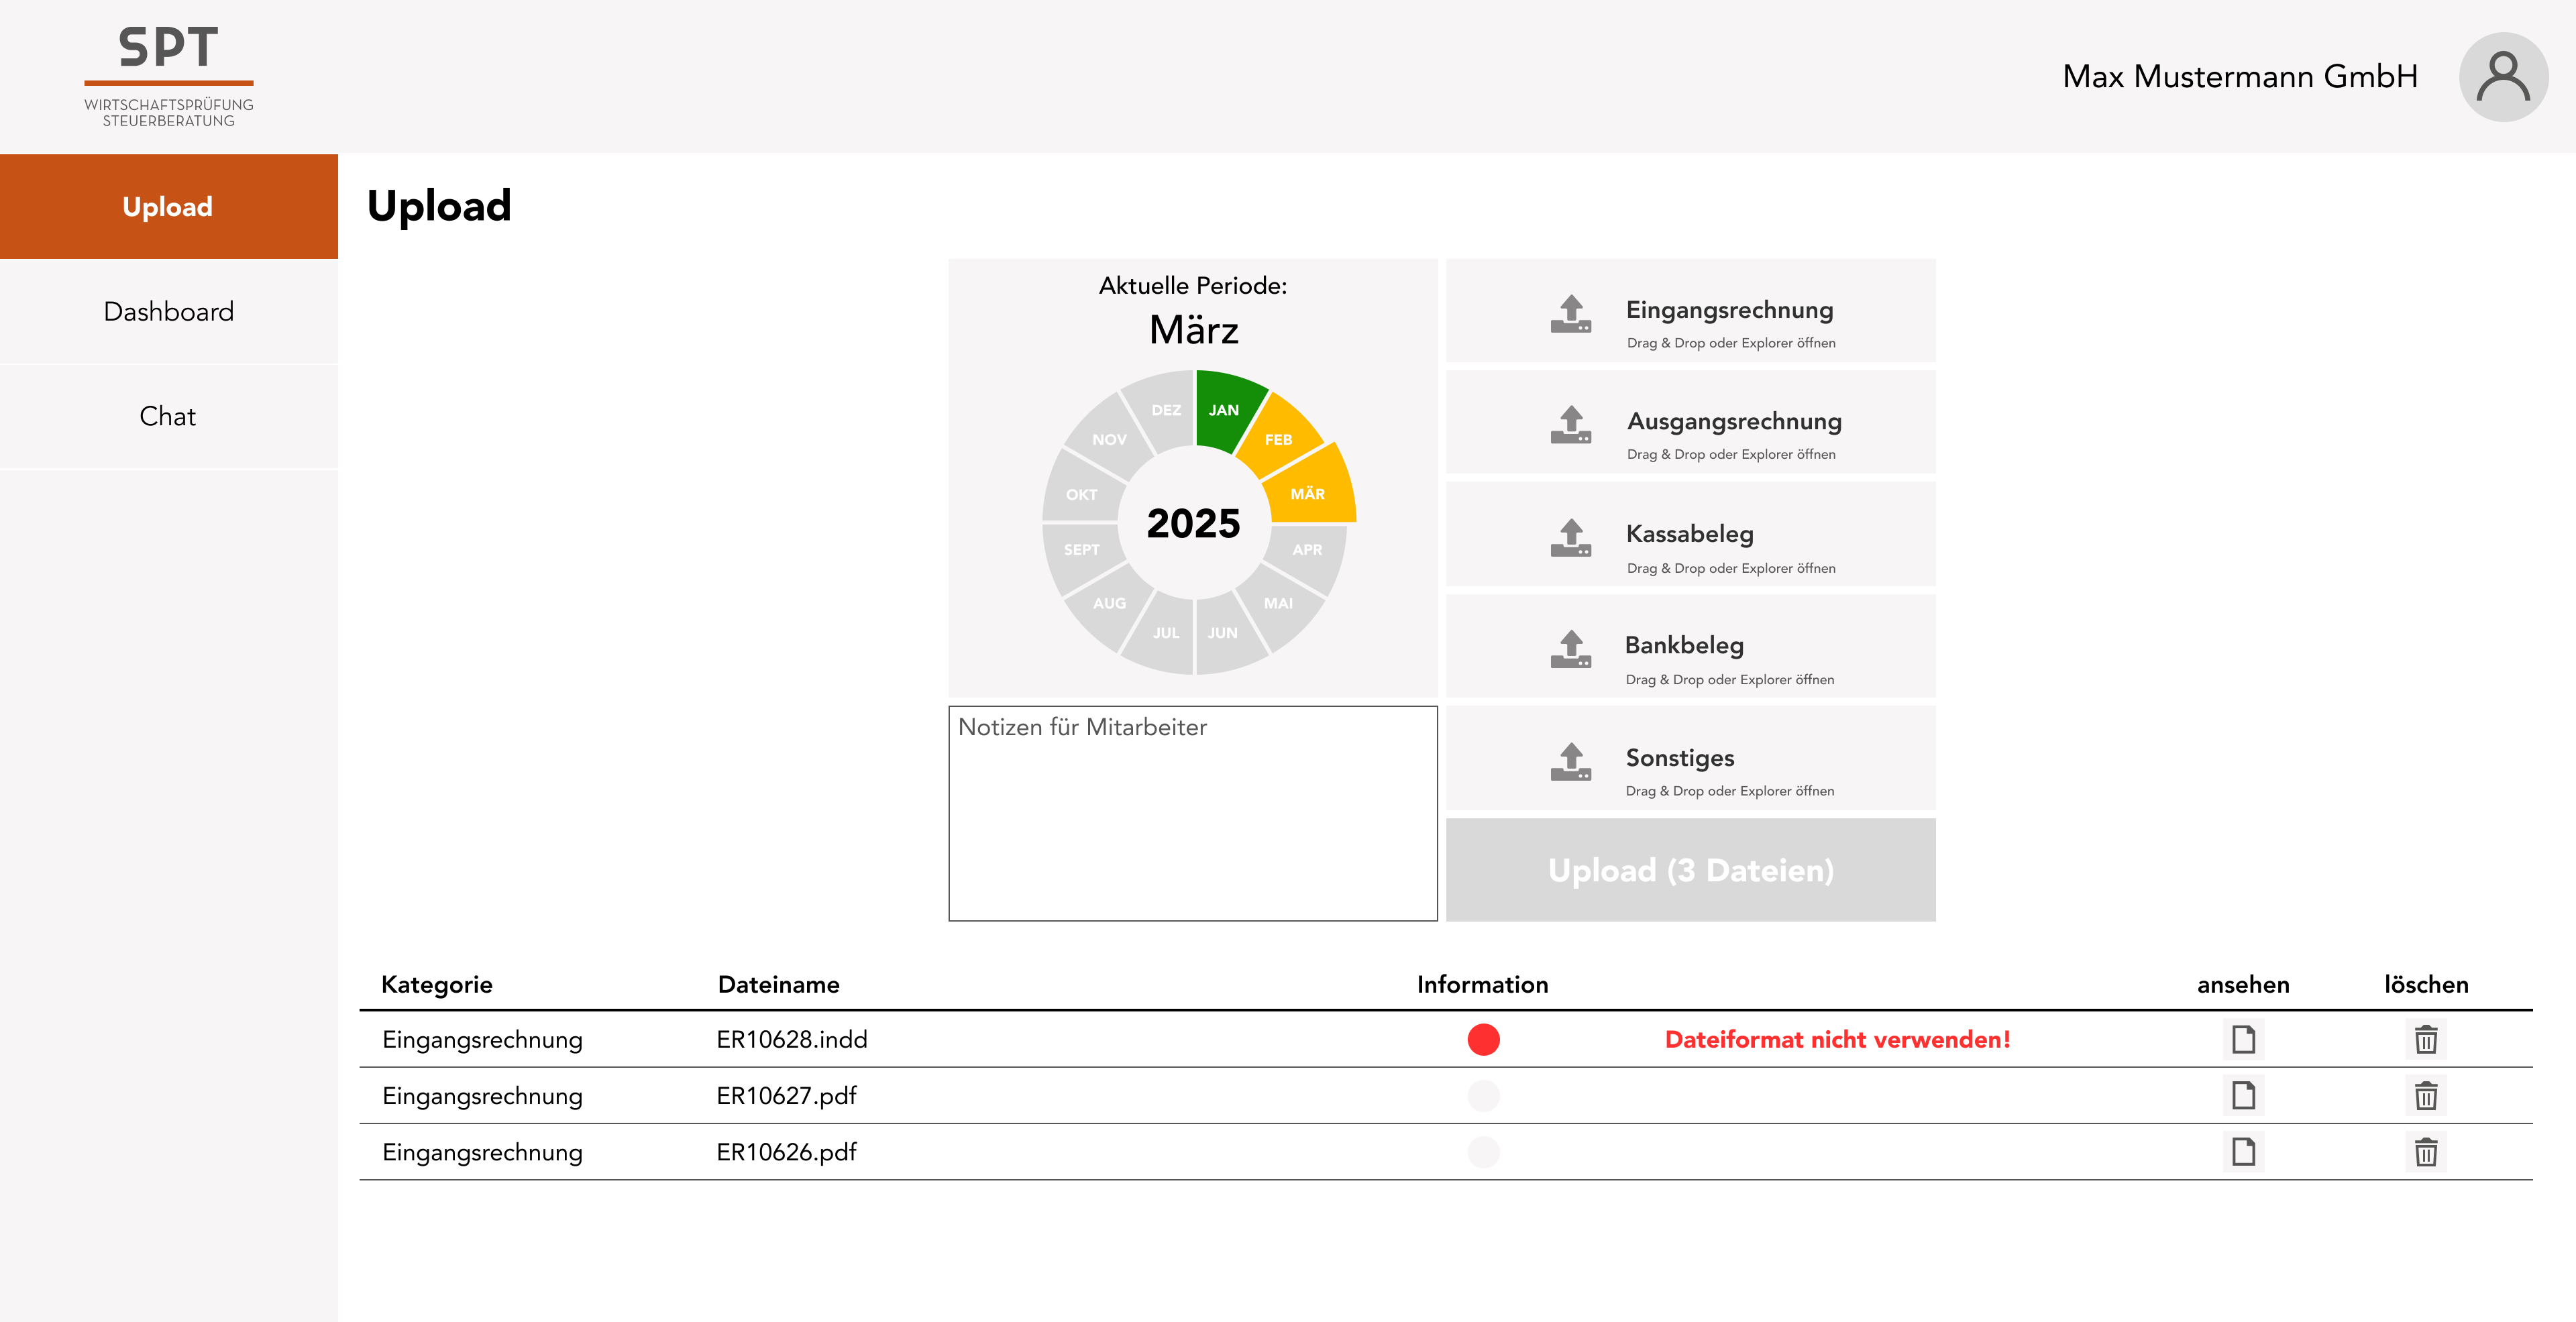View ER10626.pdf via its document icon
This screenshot has width=2576, height=1322.
2244,1152
